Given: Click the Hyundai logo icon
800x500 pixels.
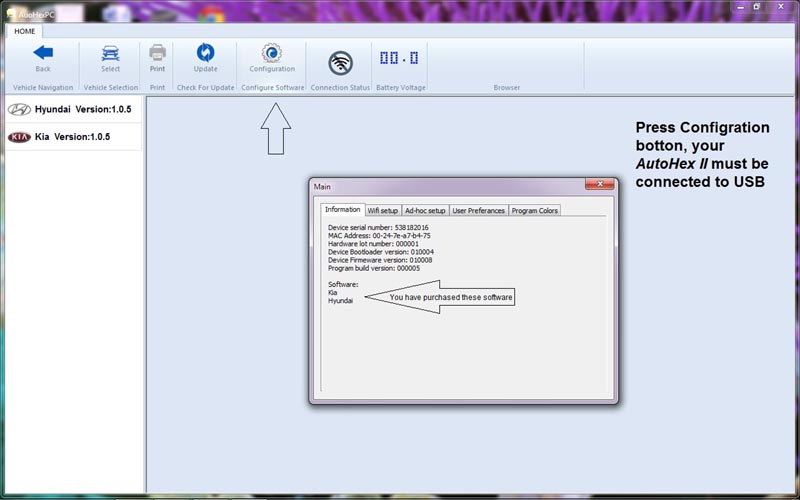Looking at the screenshot, I should tap(19, 109).
